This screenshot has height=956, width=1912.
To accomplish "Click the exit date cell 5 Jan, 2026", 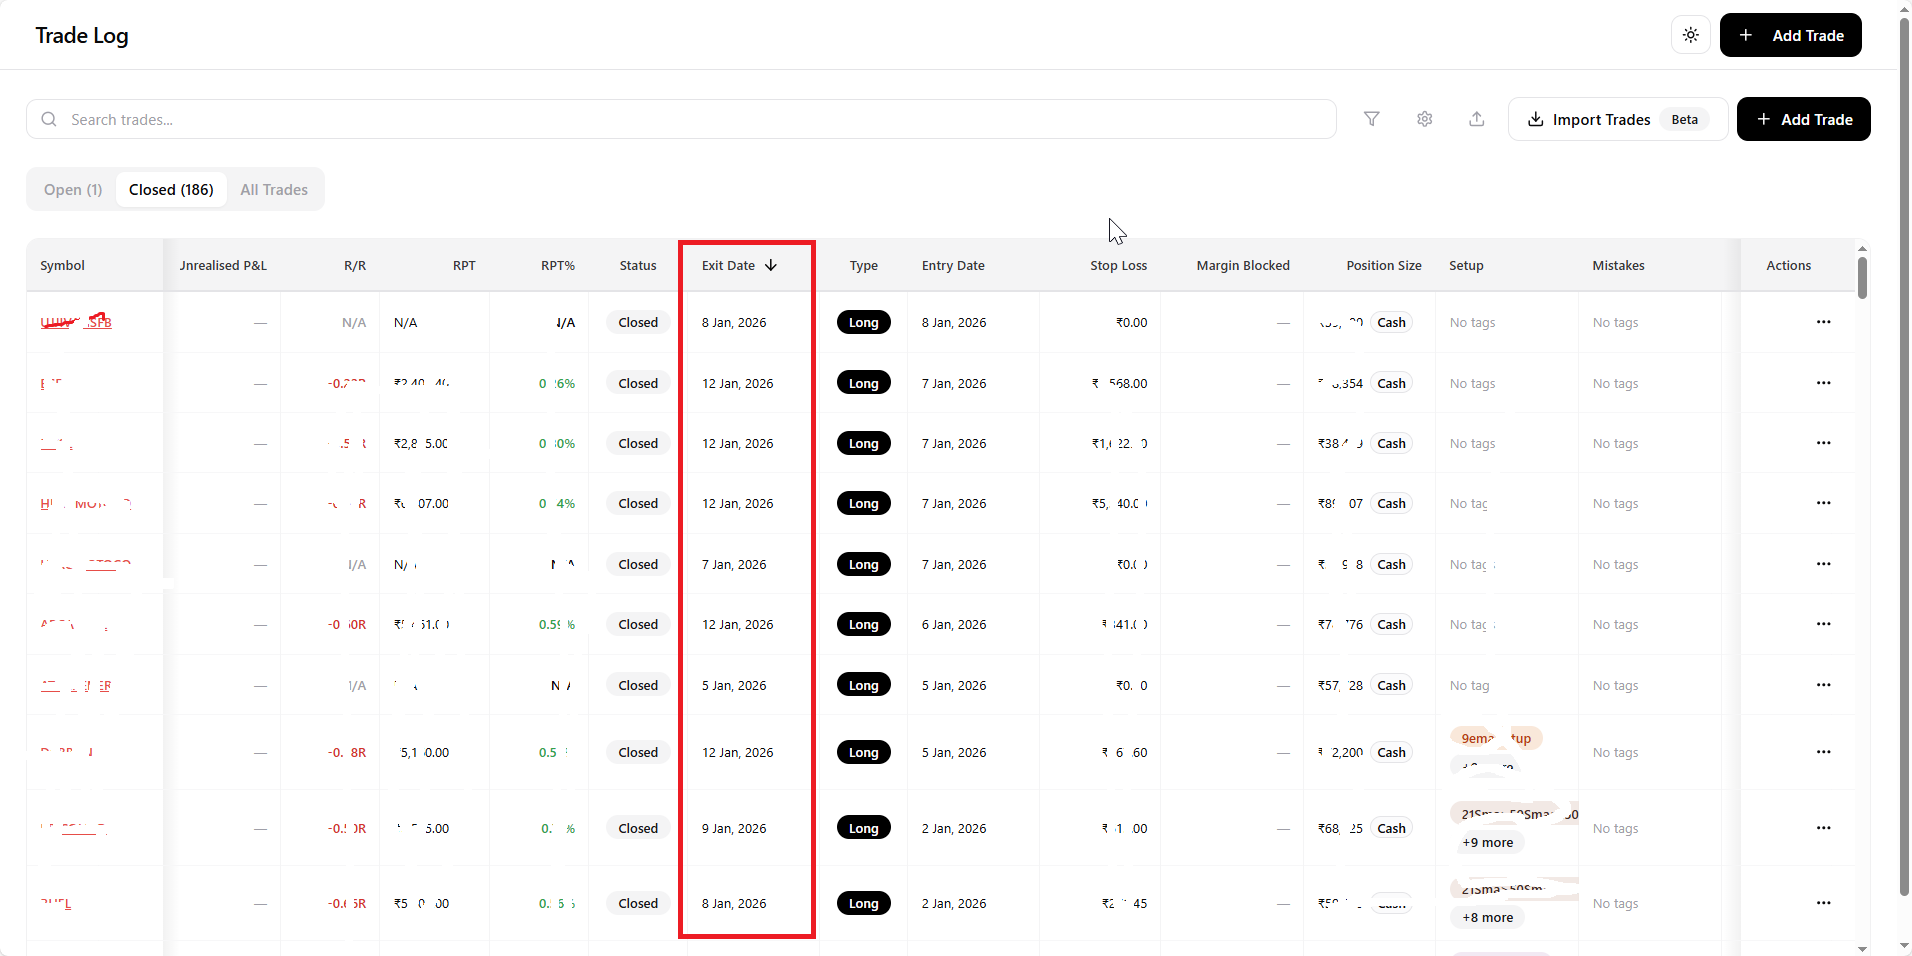I will tap(734, 685).
